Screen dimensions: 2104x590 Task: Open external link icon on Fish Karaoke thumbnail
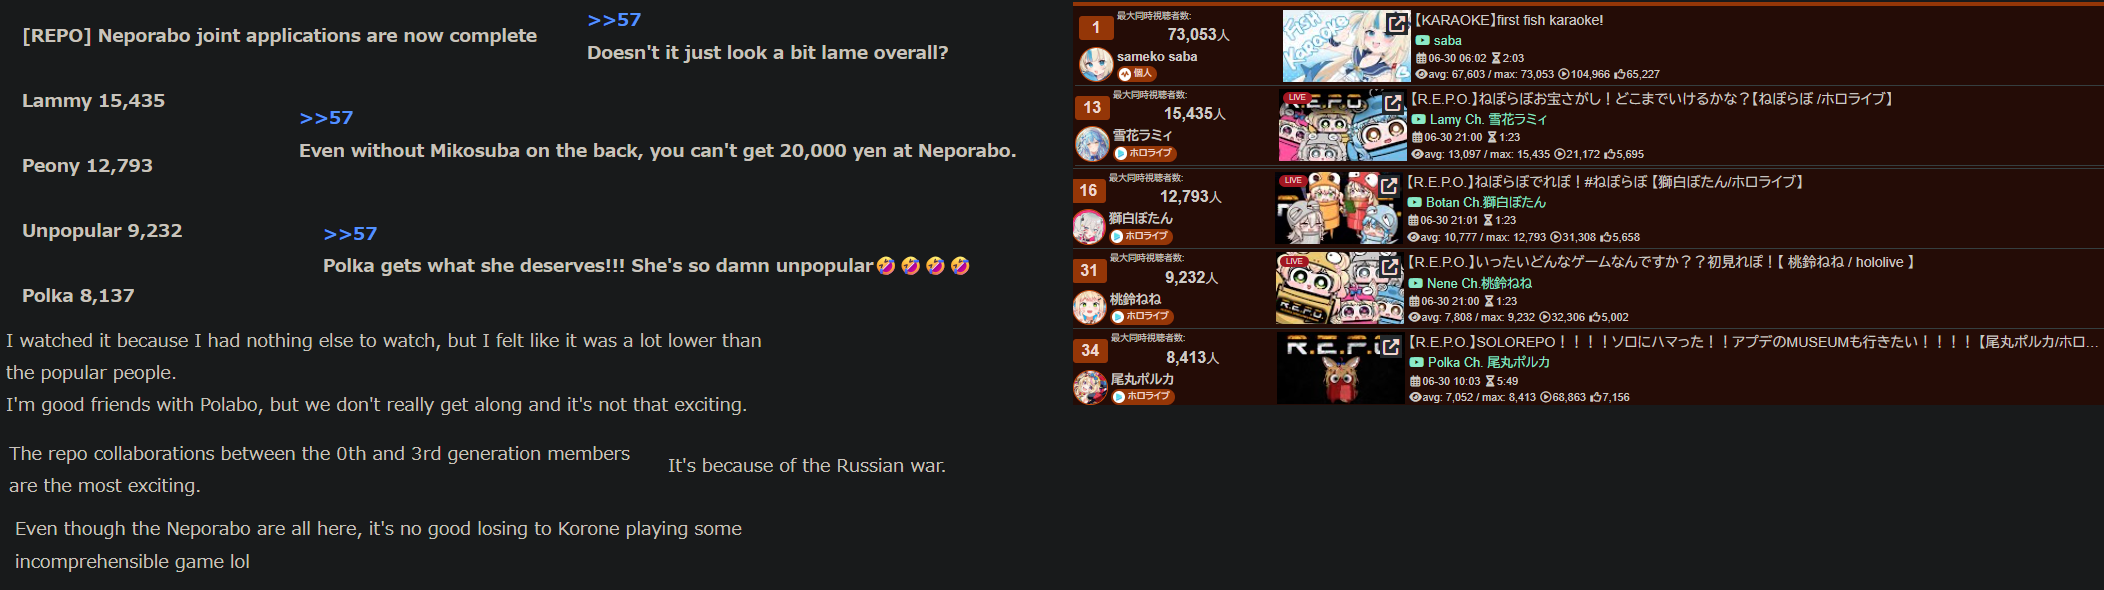point(1396,22)
